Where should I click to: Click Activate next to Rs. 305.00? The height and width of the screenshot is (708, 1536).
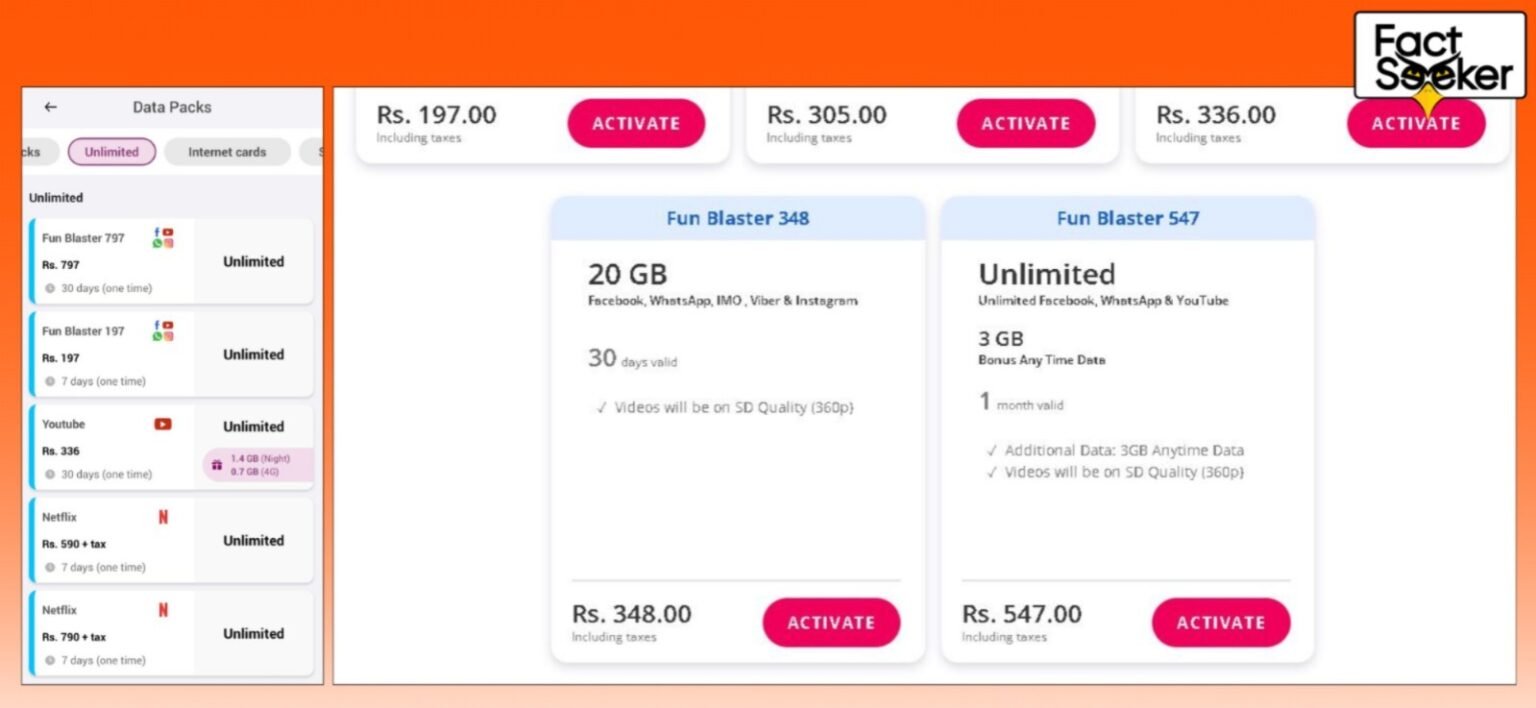click(1026, 123)
